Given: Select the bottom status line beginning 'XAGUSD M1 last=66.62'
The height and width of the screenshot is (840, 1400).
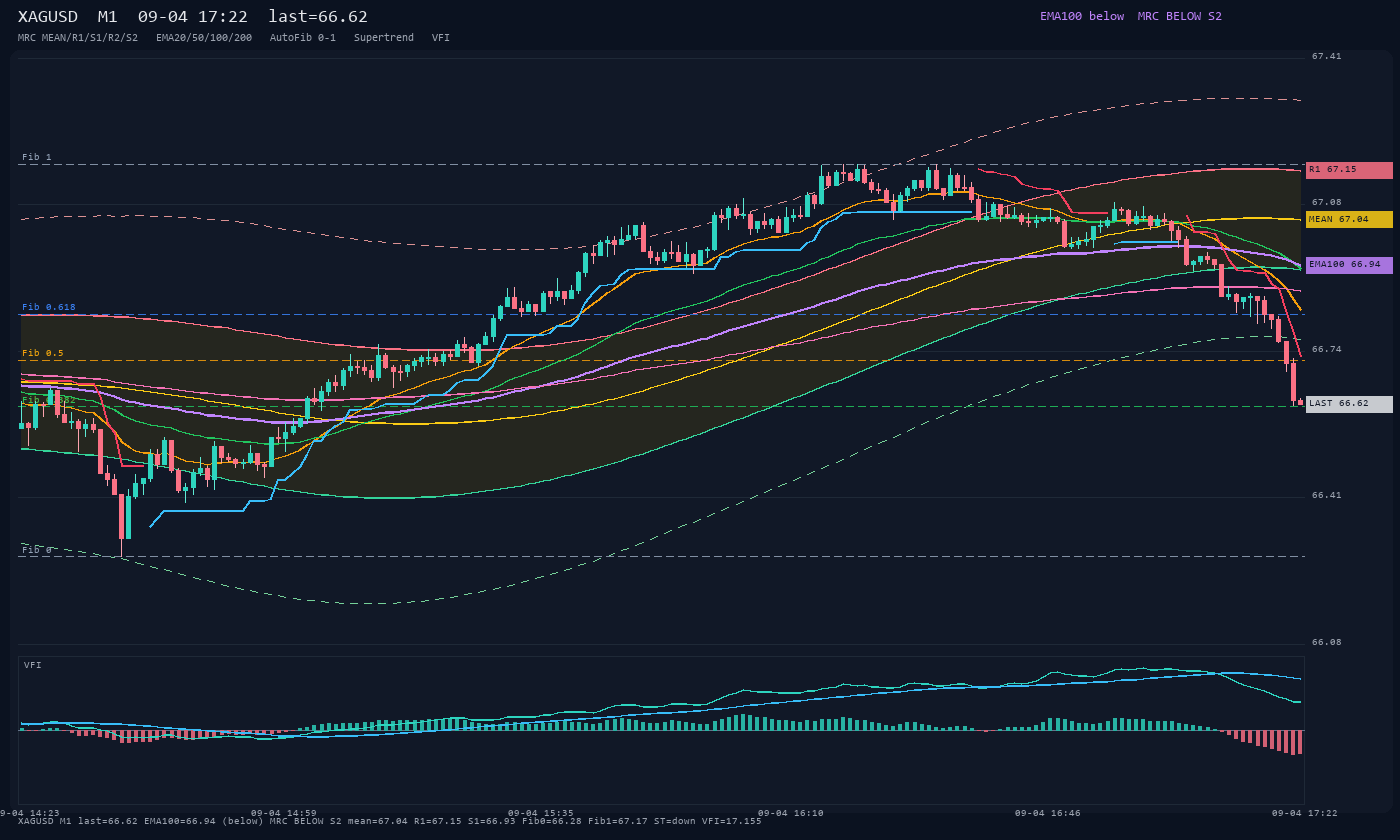Looking at the screenshot, I should tap(390, 821).
